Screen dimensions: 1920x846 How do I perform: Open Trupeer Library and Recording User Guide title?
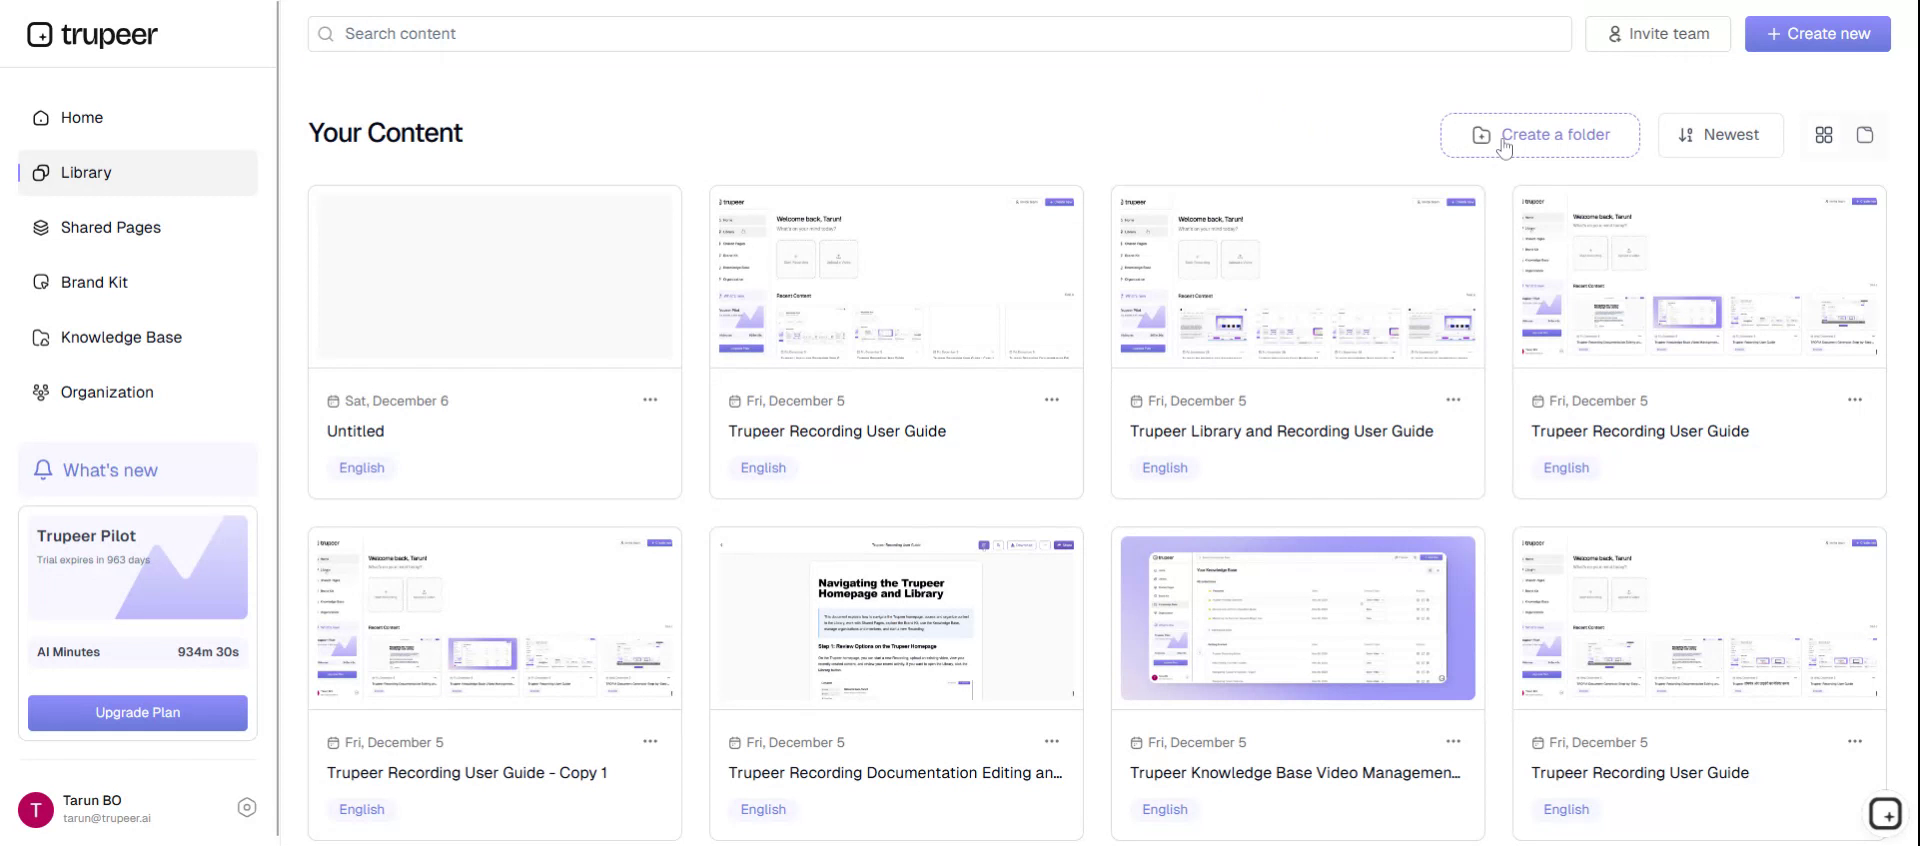(x=1281, y=432)
